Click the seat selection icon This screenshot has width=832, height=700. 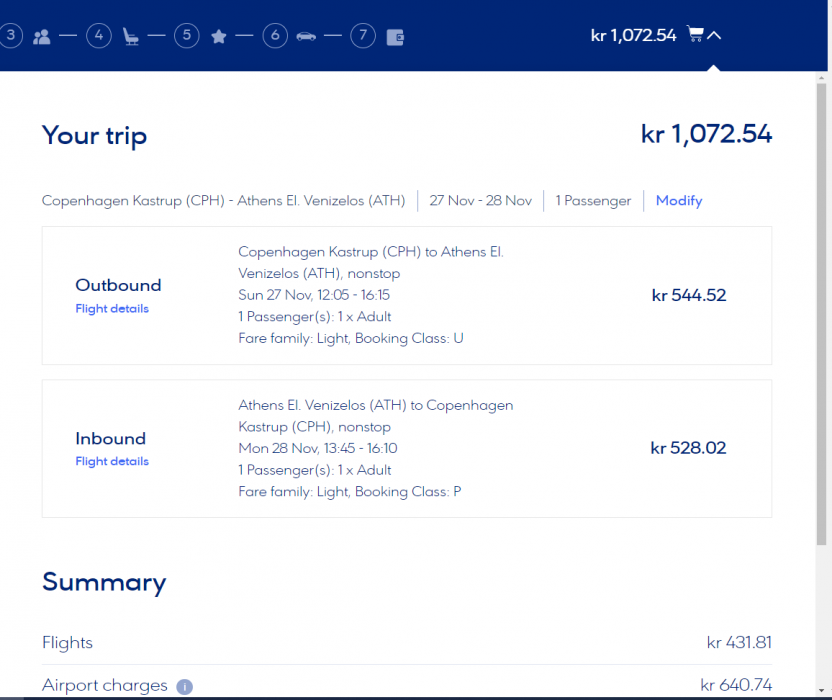(x=130, y=37)
